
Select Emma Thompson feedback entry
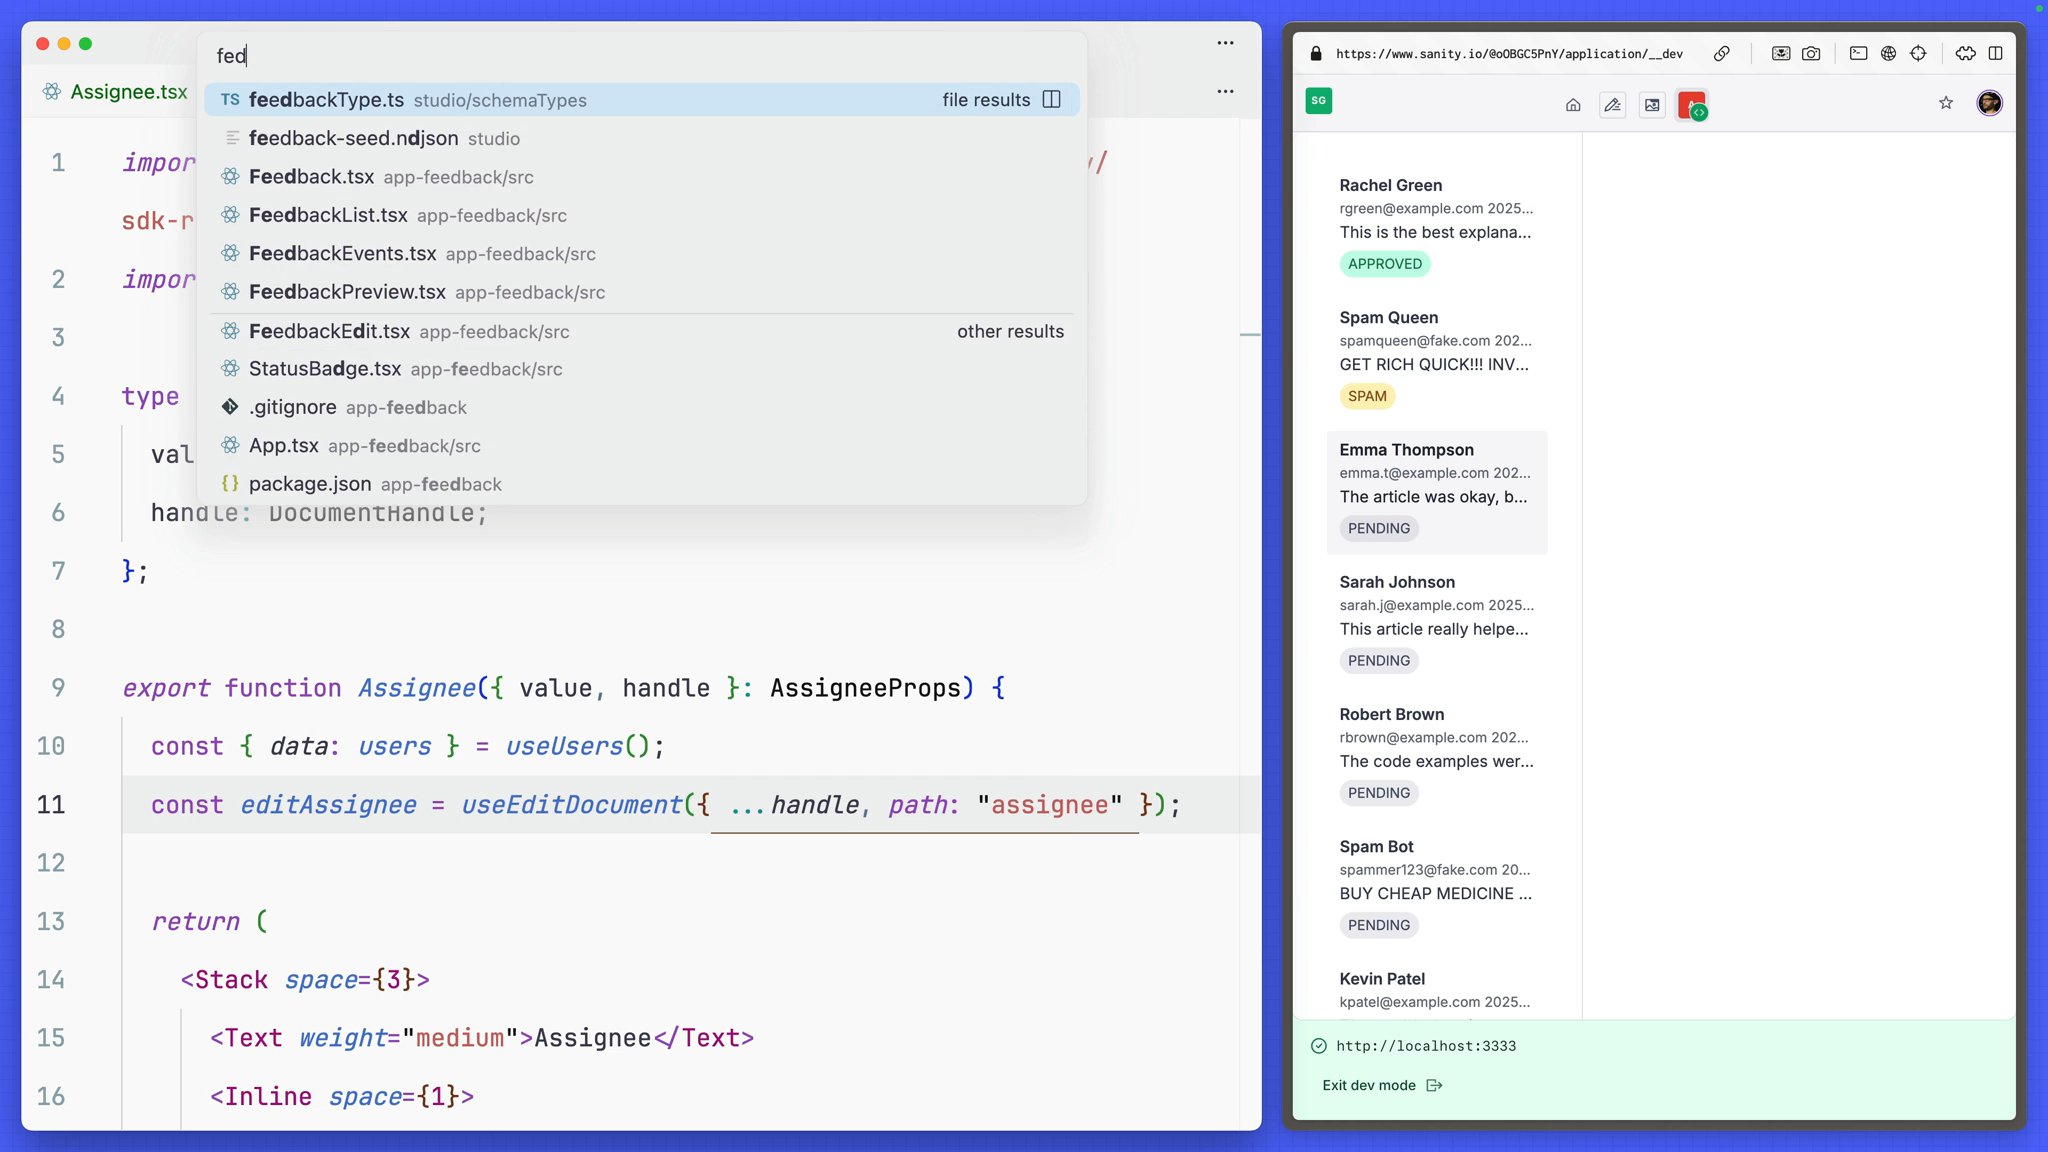(1437, 492)
